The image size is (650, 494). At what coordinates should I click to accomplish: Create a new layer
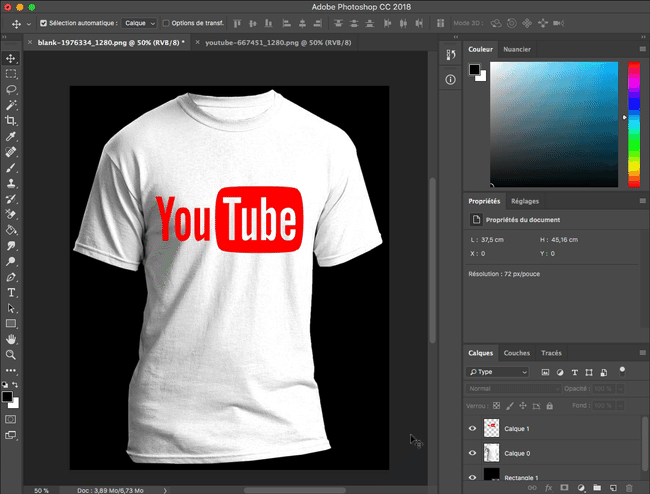tap(613, 488)
